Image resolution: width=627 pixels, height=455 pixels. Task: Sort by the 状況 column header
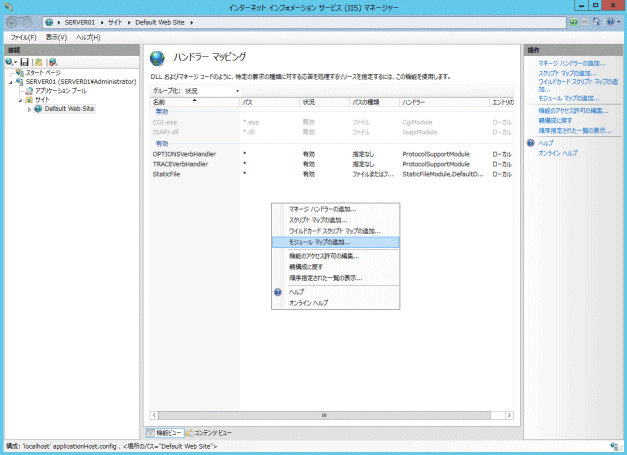(x=325, y=102)
